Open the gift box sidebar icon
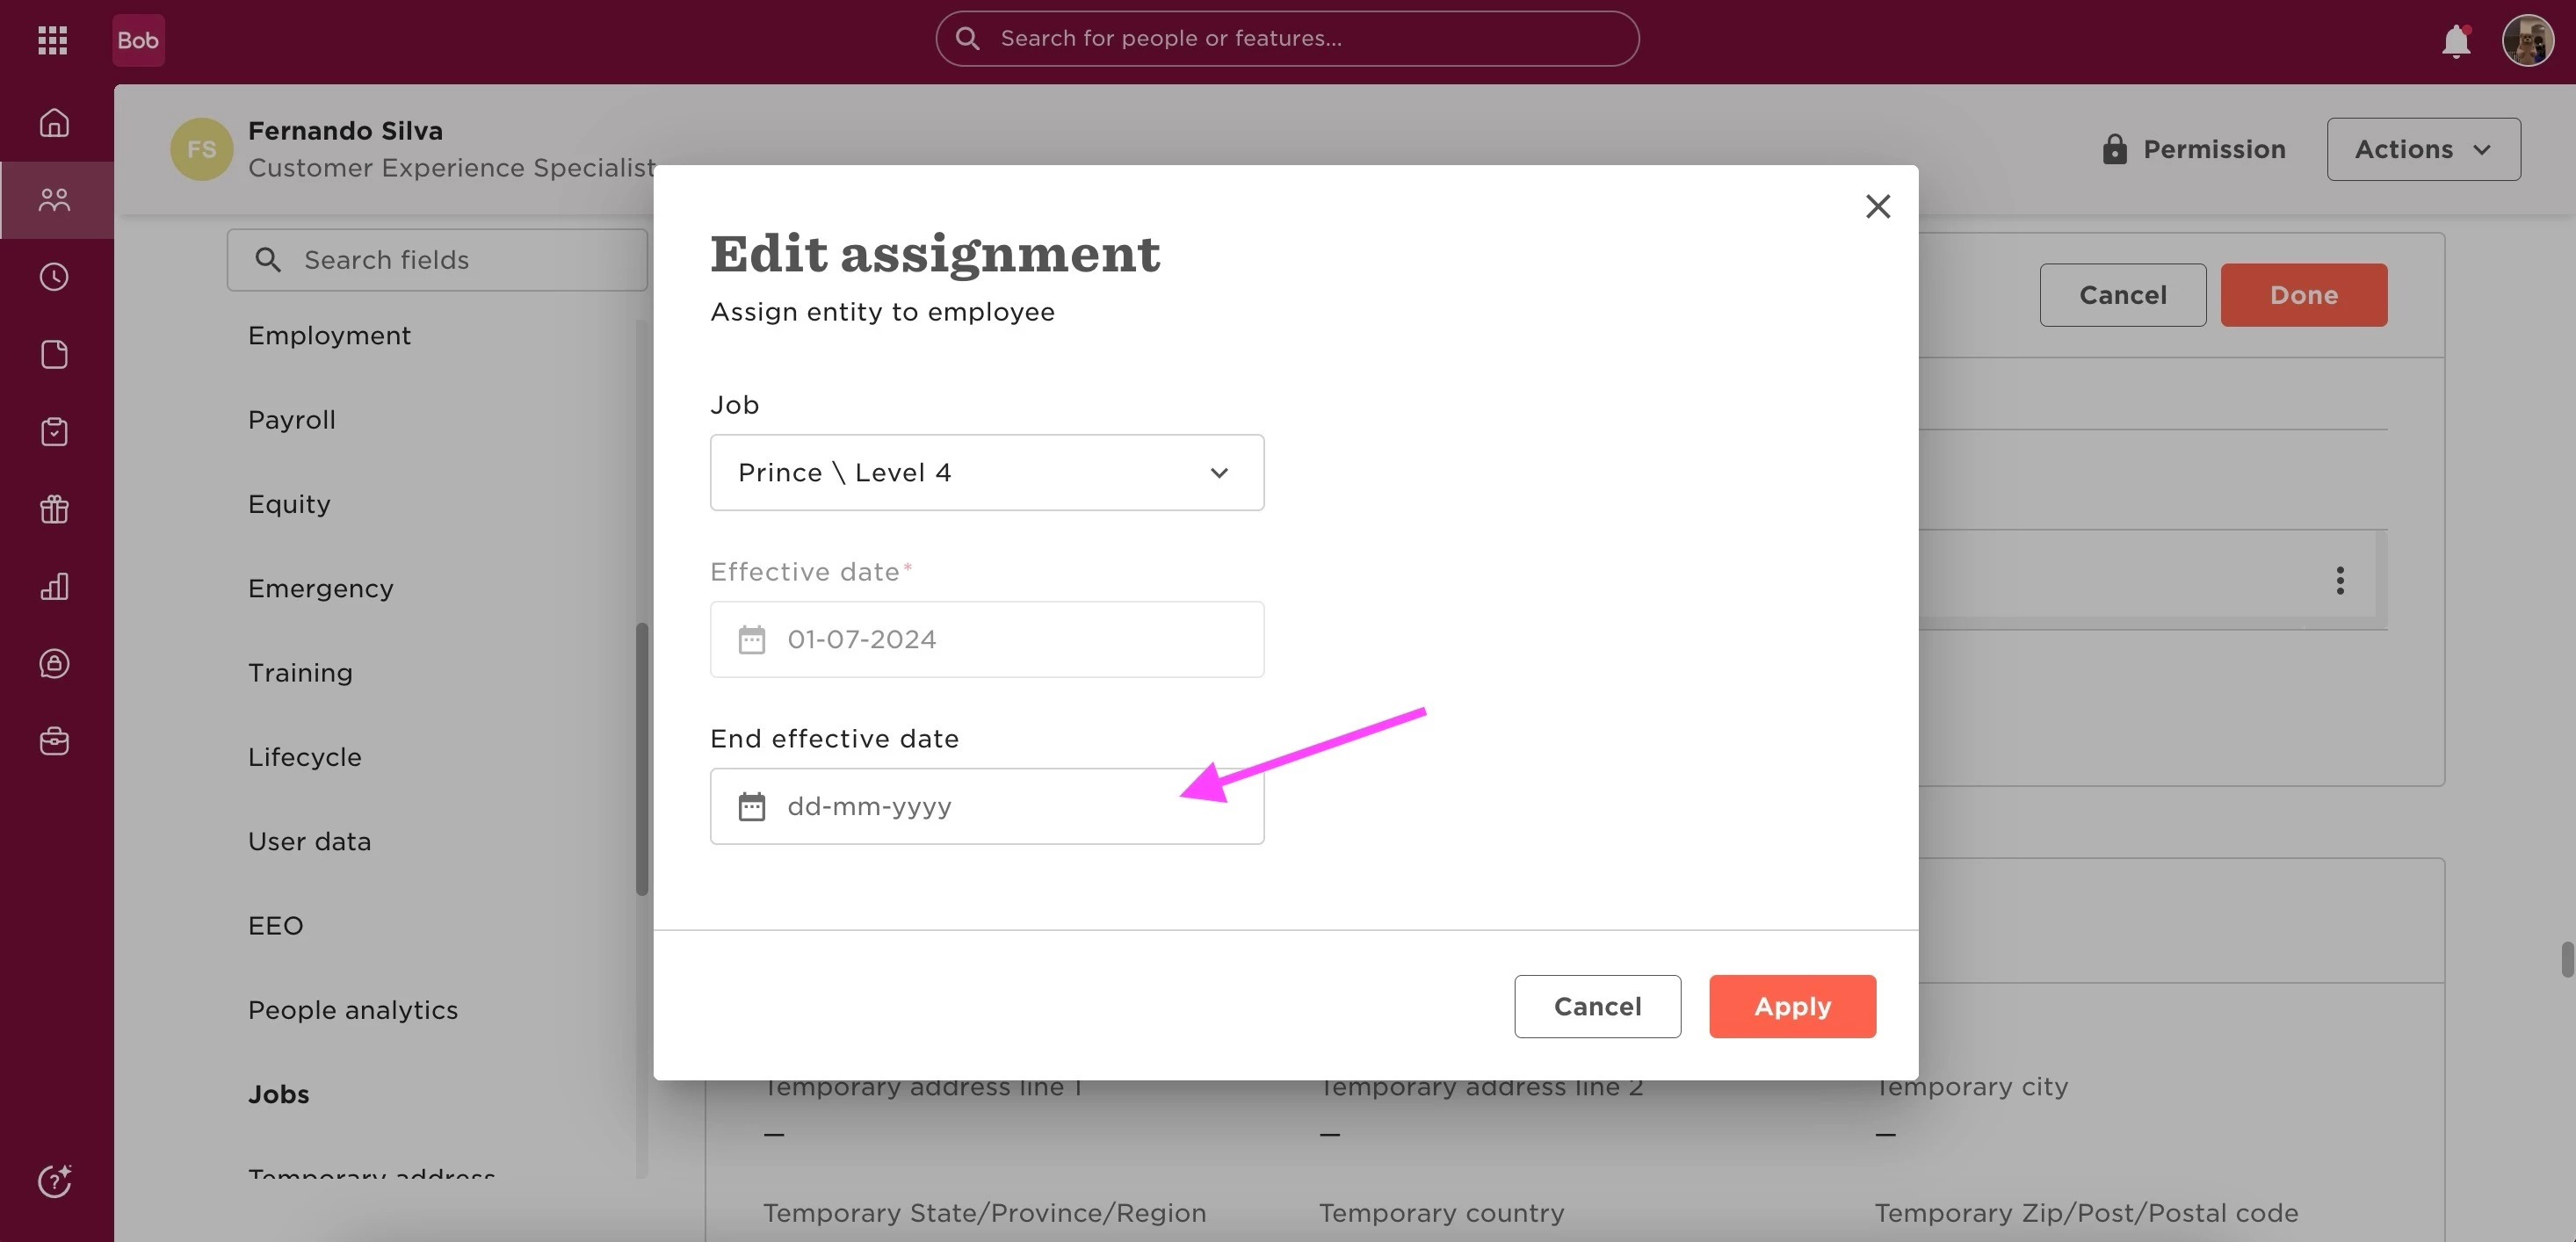The height and width of the screenshot is (1242, 2576). click(54, 509)
